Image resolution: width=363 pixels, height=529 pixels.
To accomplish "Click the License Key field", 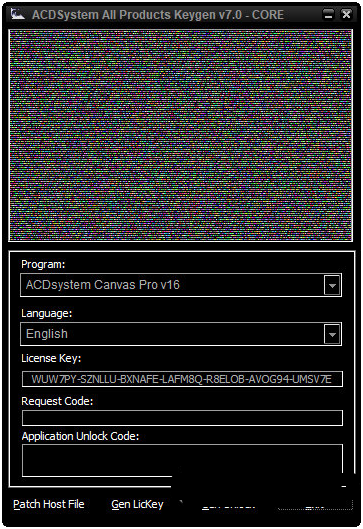I will tap(182, 379).
